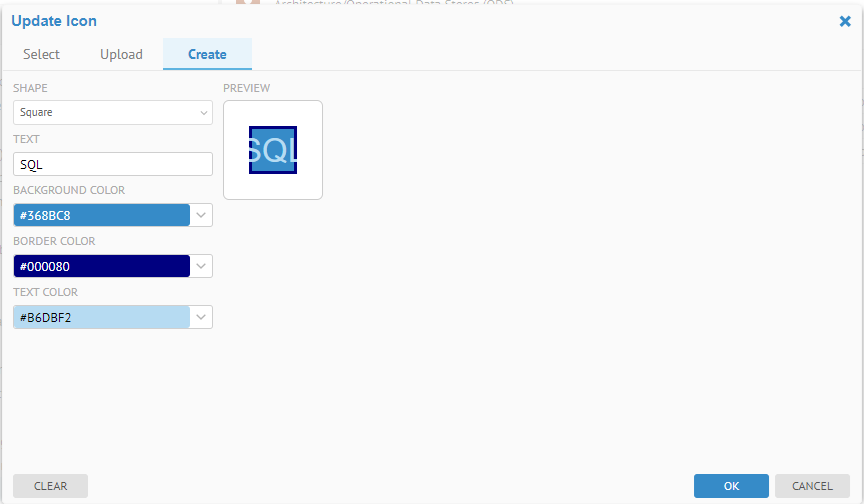
Task: Expand the Border Color dropdown arrow
Action: pyautogui.click(x=201, y=266)
